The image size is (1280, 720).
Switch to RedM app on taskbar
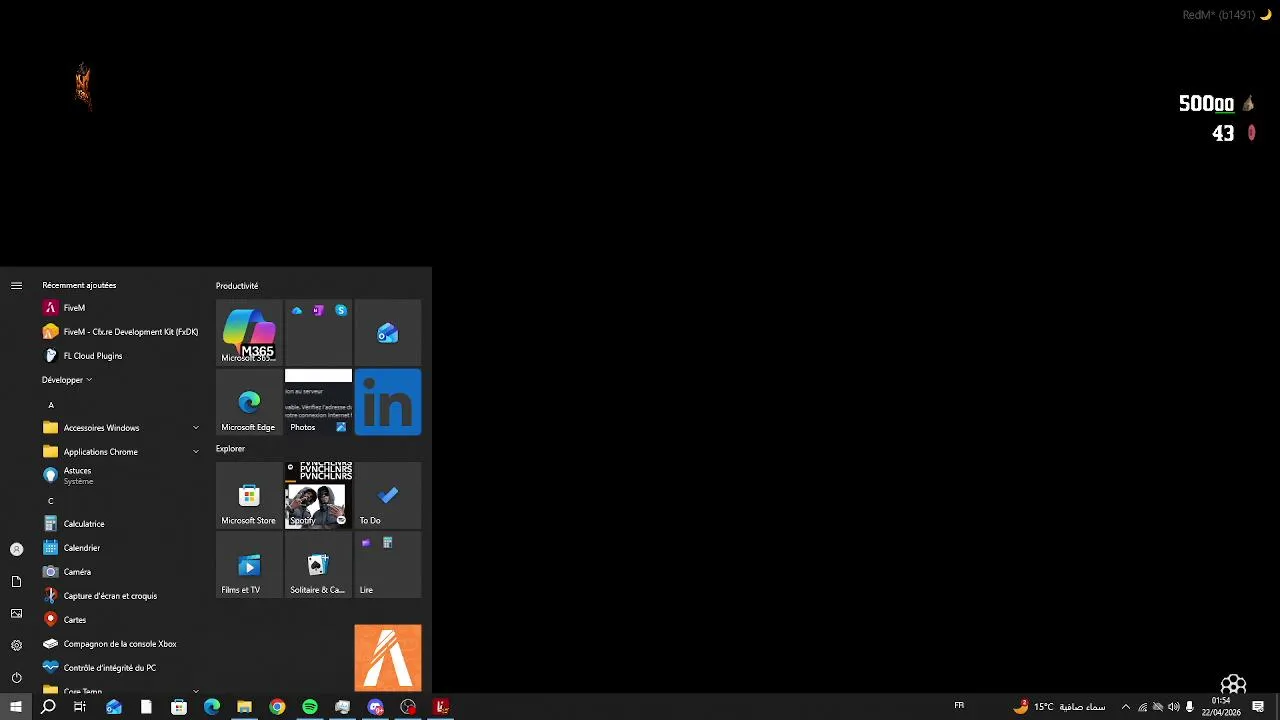(441, 707)
